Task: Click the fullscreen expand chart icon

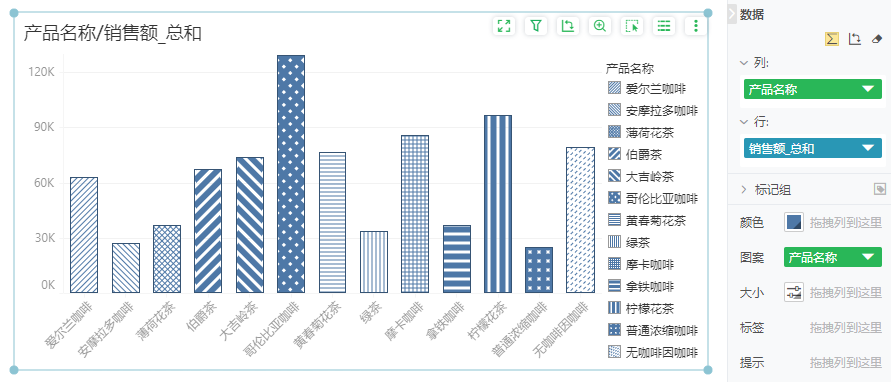Action: click(504, 26)
